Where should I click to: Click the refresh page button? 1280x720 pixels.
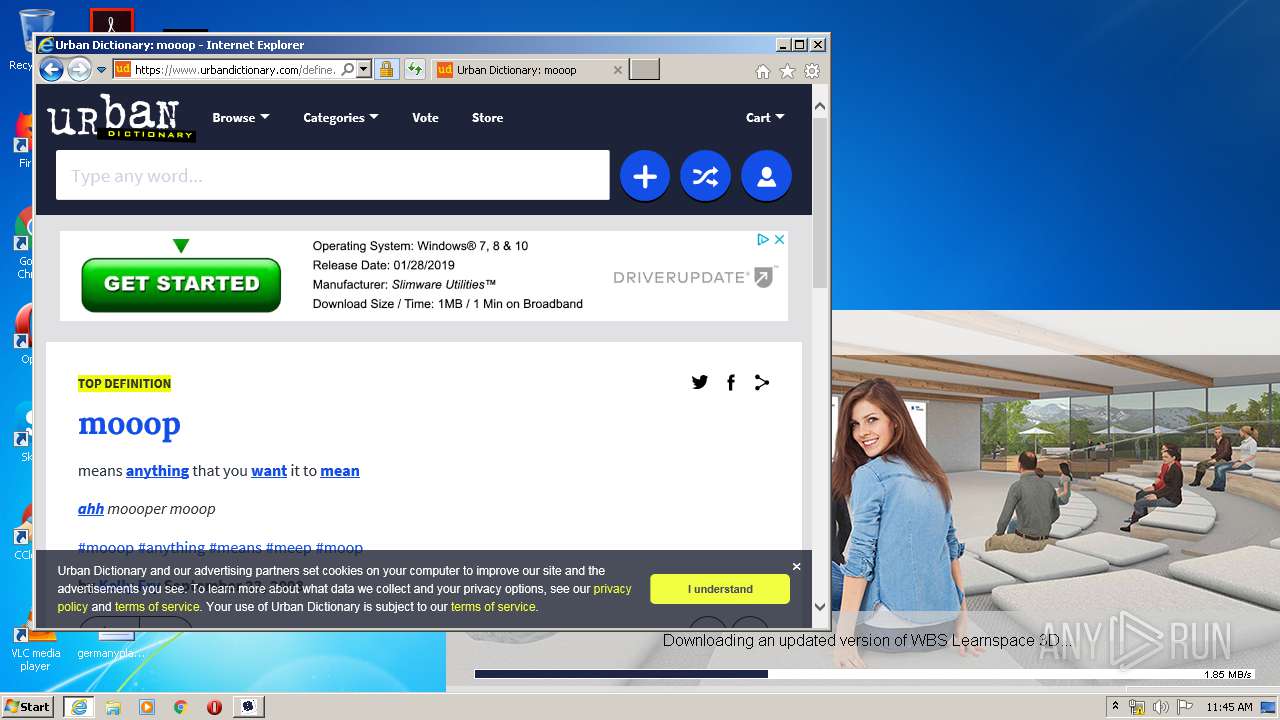point(414,70)
